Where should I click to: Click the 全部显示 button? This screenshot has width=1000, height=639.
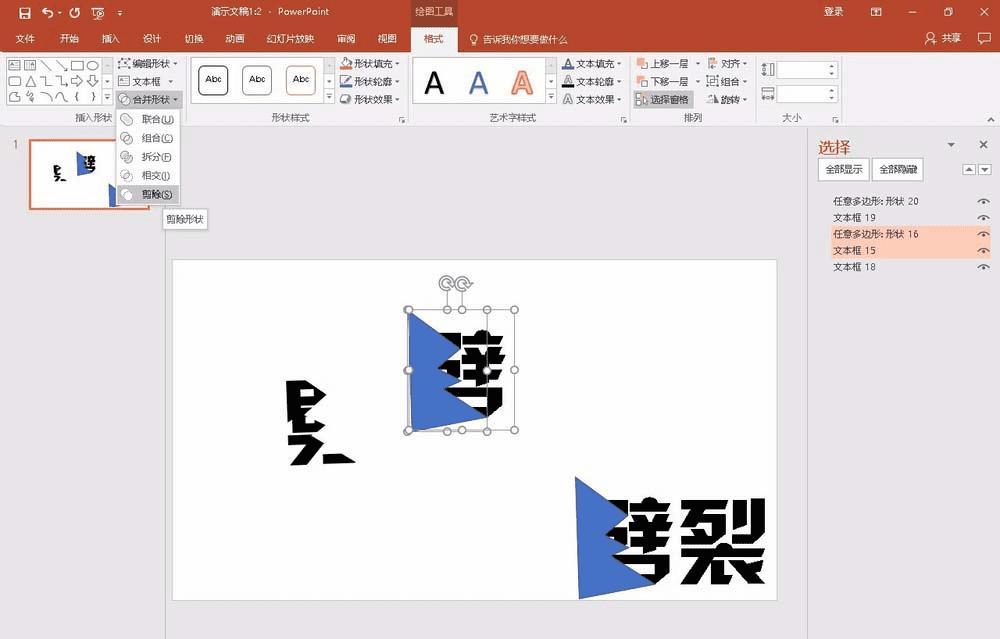[843, 170]
